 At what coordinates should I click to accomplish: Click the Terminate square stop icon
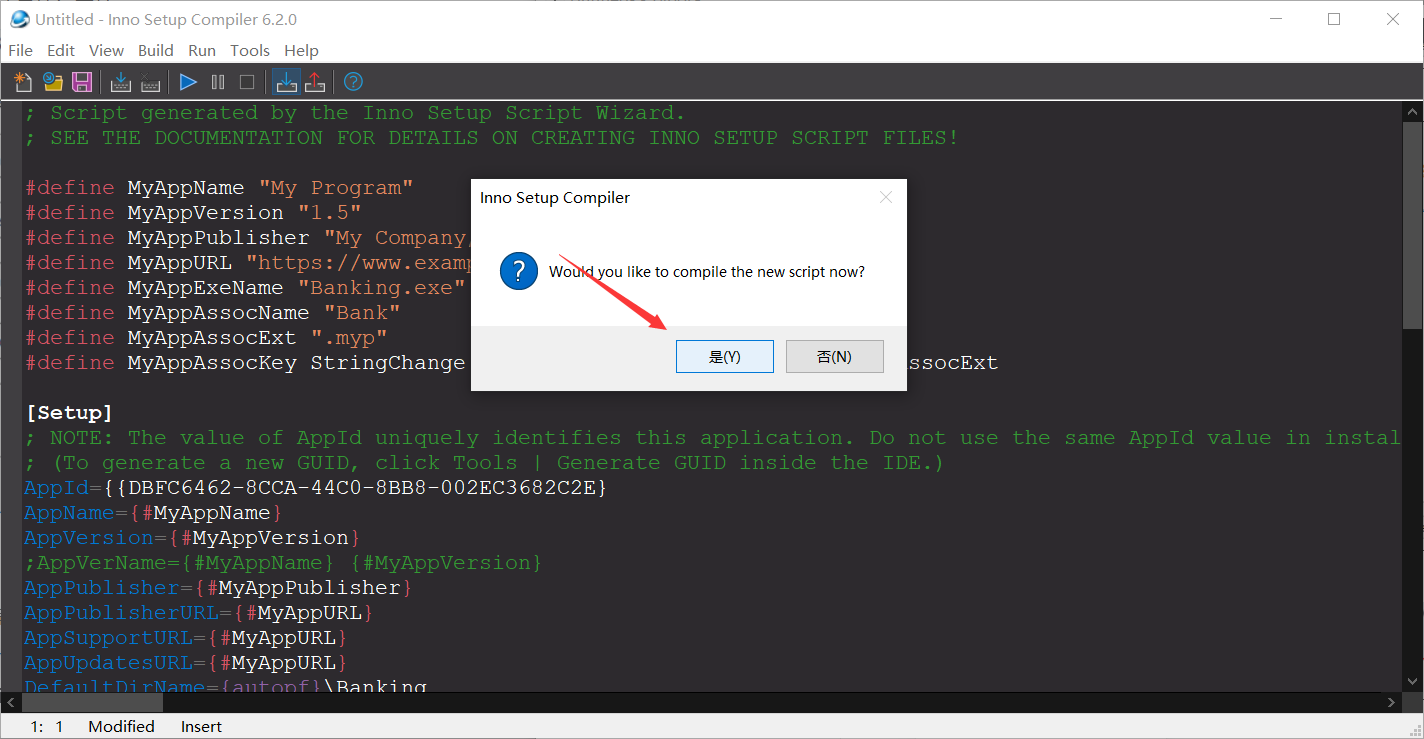247,82
